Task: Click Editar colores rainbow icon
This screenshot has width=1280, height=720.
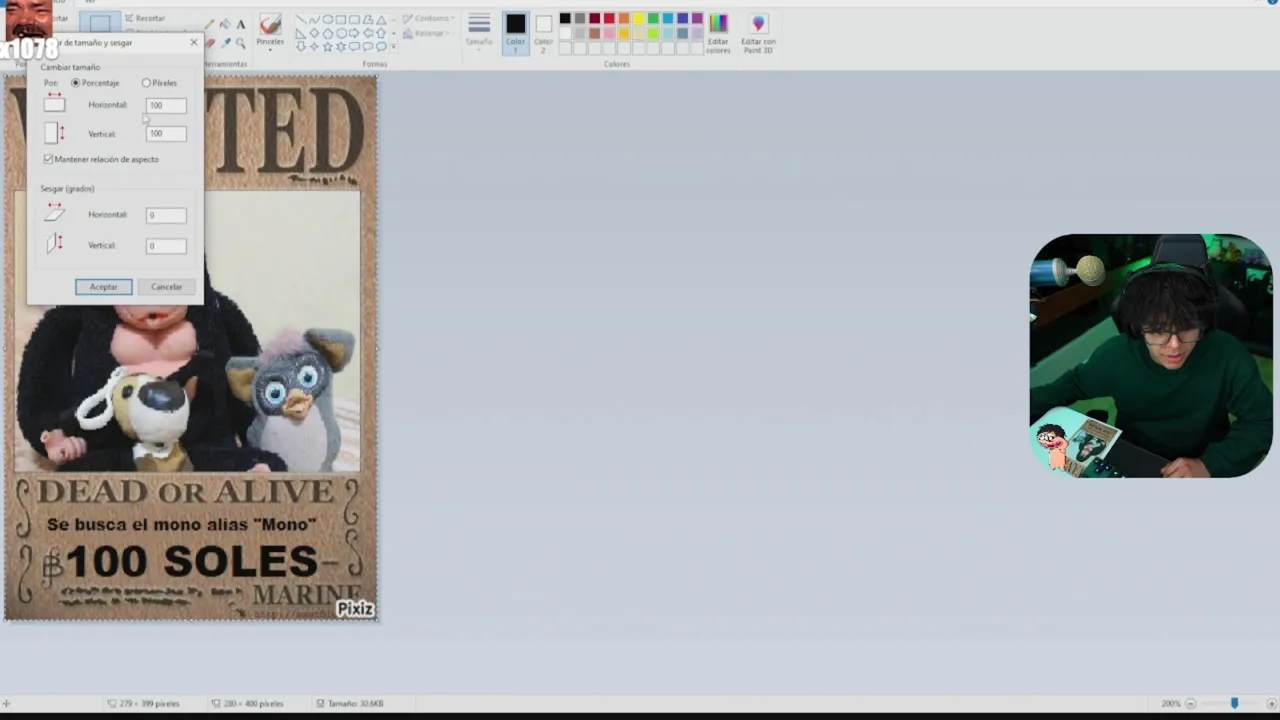Action: (718, 23)
